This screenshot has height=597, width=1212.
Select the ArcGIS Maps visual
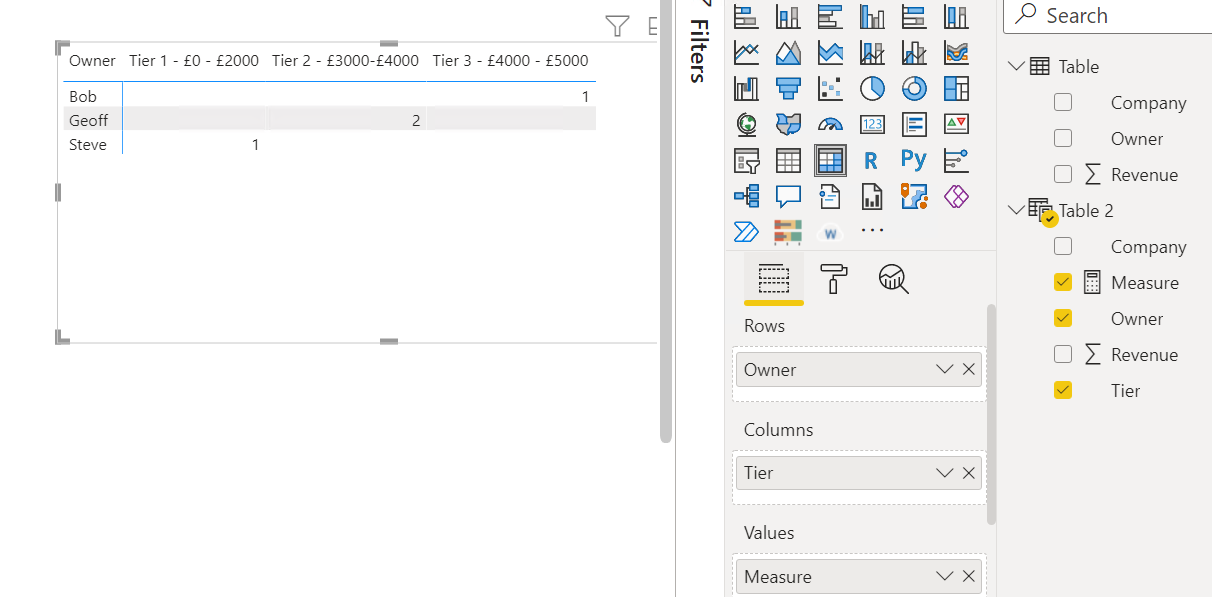(x=914, y=196)
